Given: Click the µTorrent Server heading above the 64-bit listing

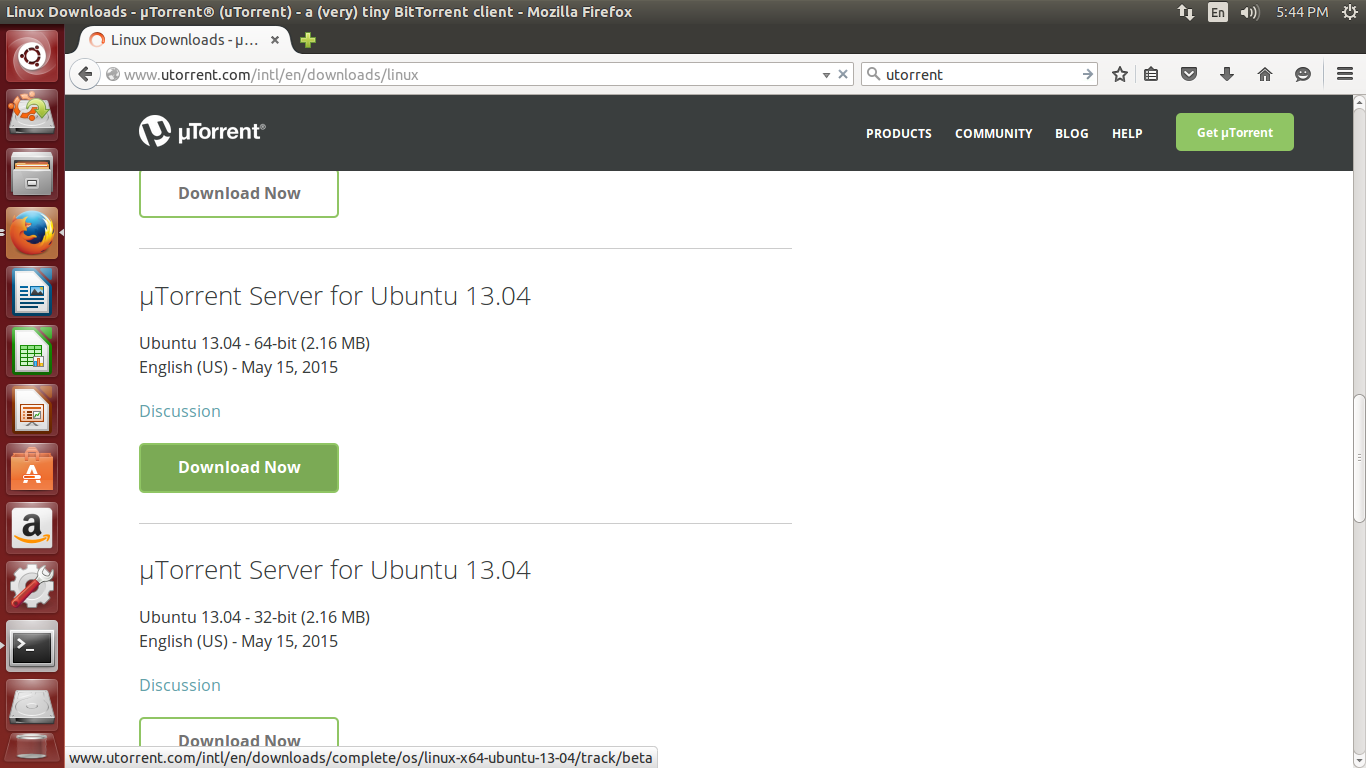Looking at the screenshot, I should click(335, 296).
